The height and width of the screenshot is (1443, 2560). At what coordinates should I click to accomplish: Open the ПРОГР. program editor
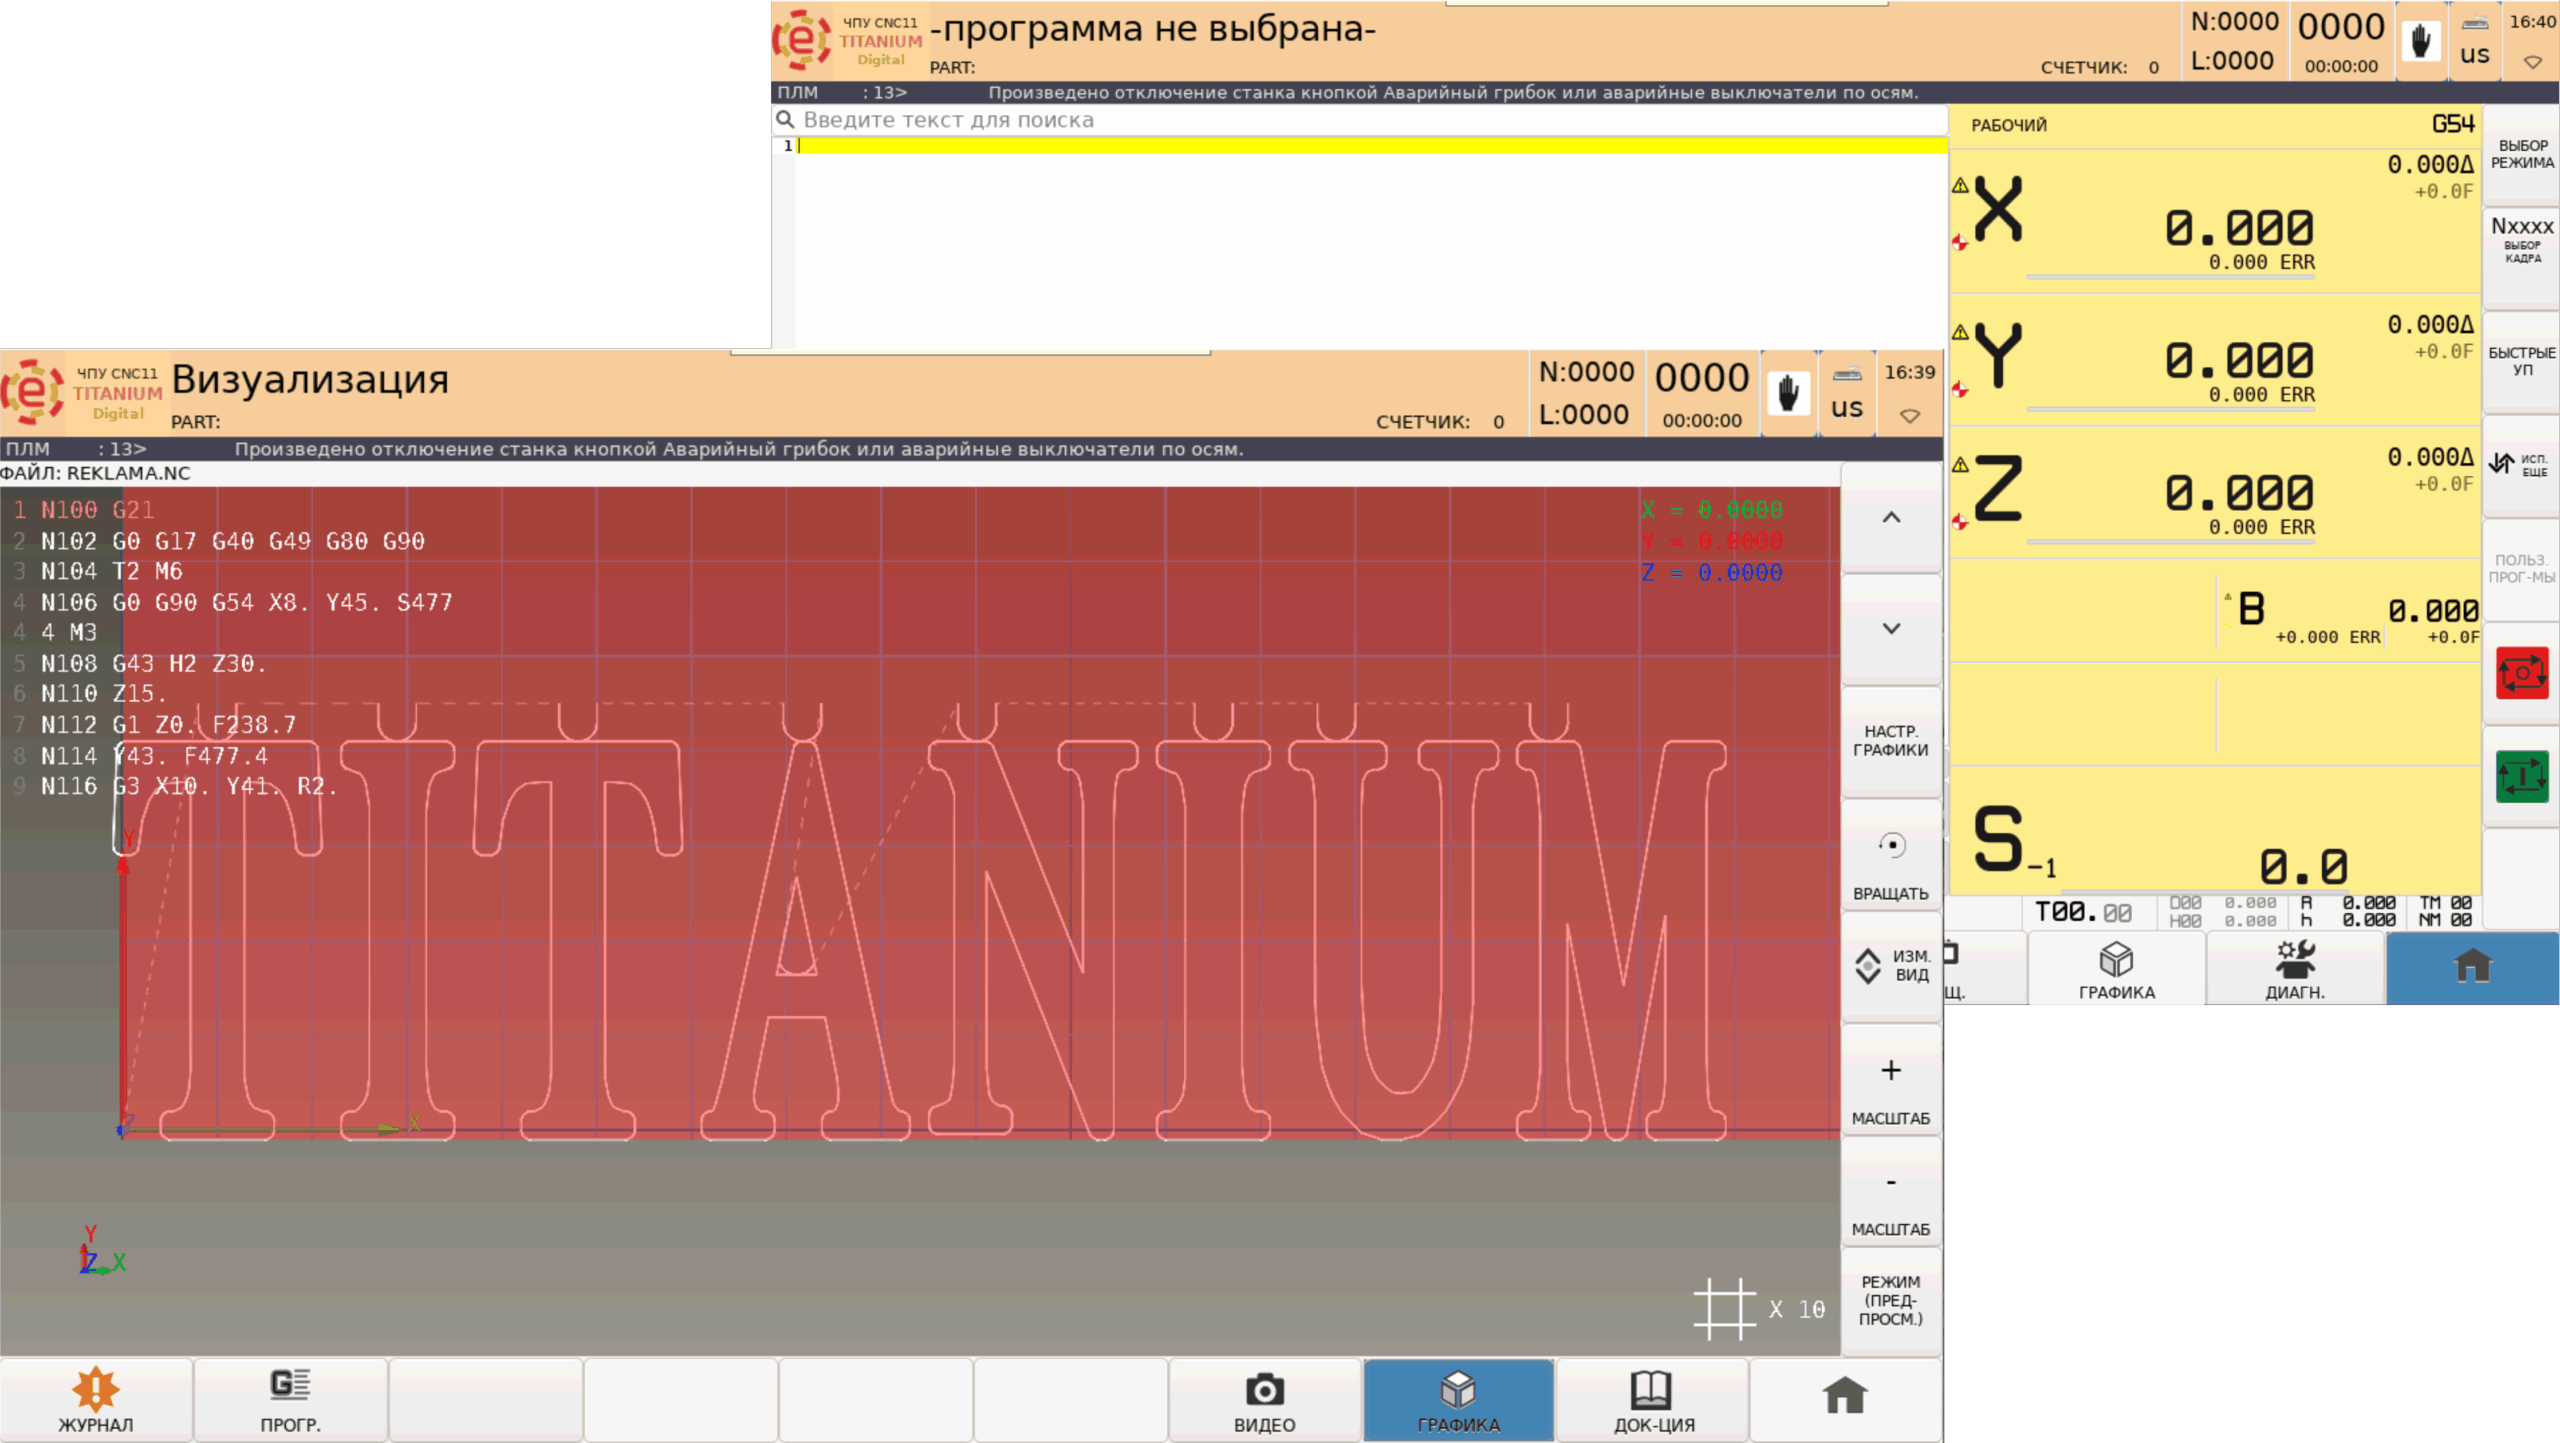[290, 1400]
